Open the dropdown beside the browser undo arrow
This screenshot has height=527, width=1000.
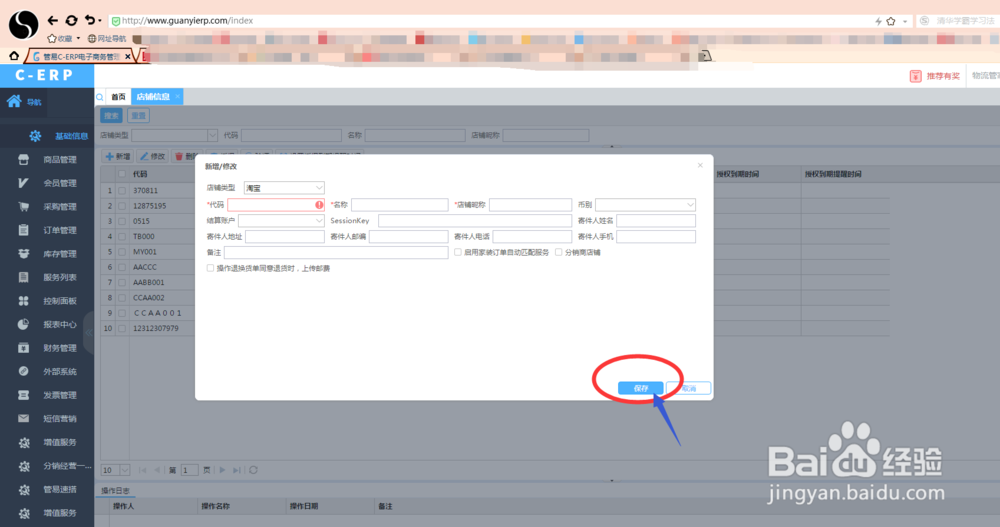99,21
